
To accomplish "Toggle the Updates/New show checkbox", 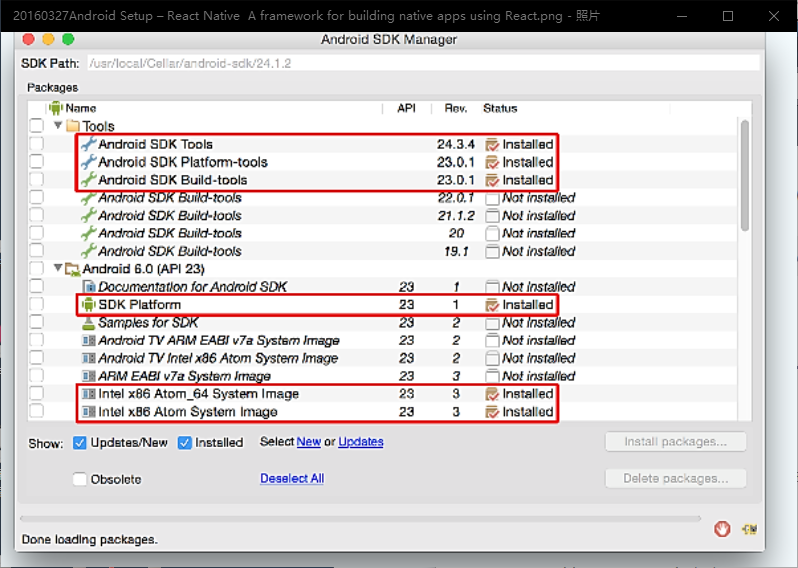I will (79, 443).
